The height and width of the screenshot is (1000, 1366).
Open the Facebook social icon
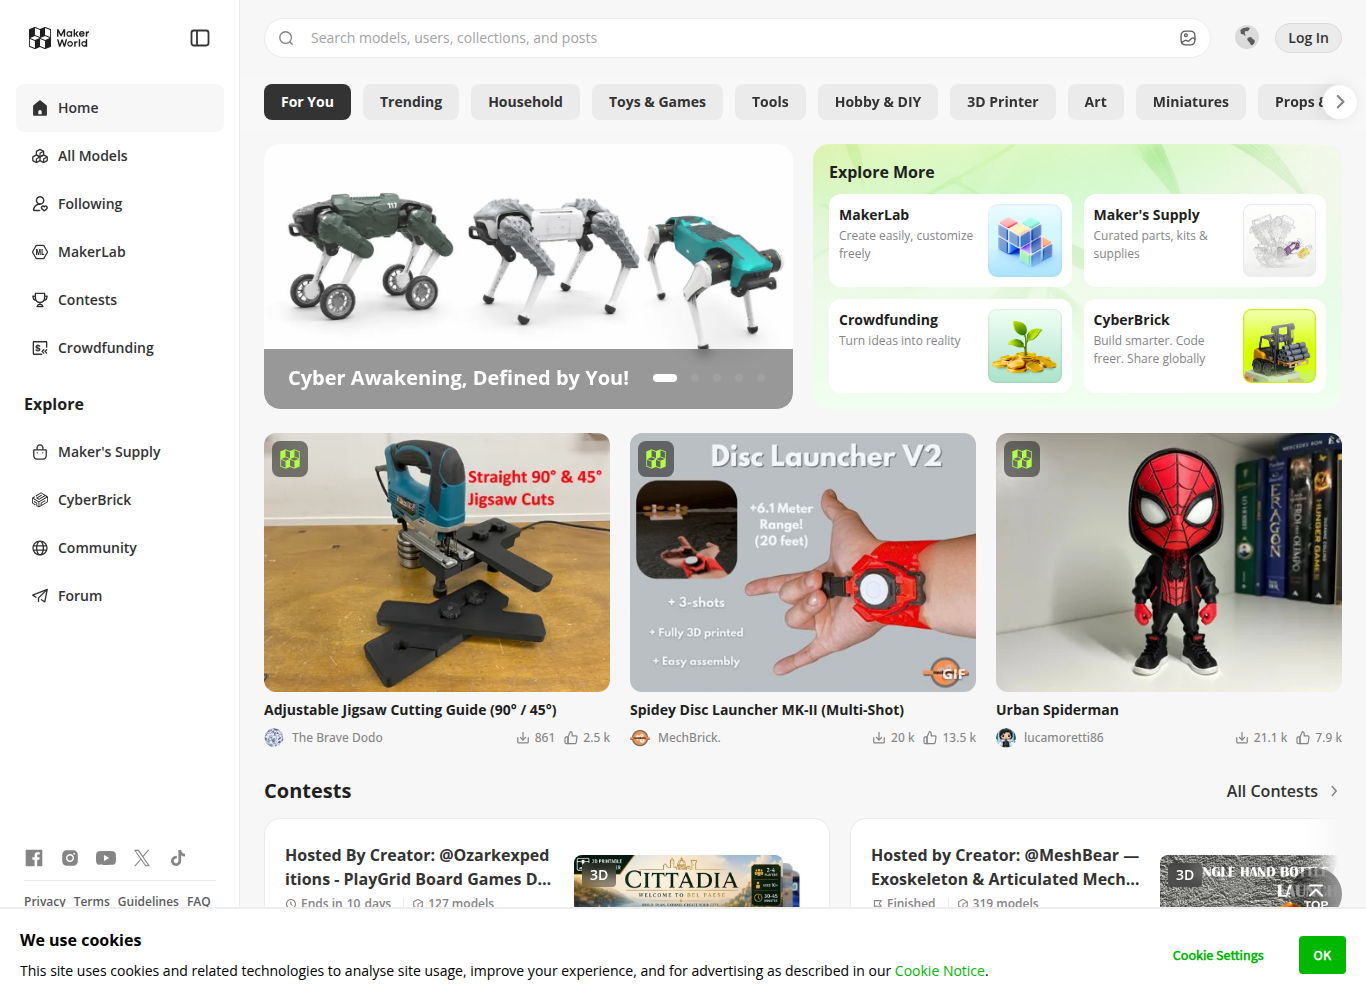point(34,858)
